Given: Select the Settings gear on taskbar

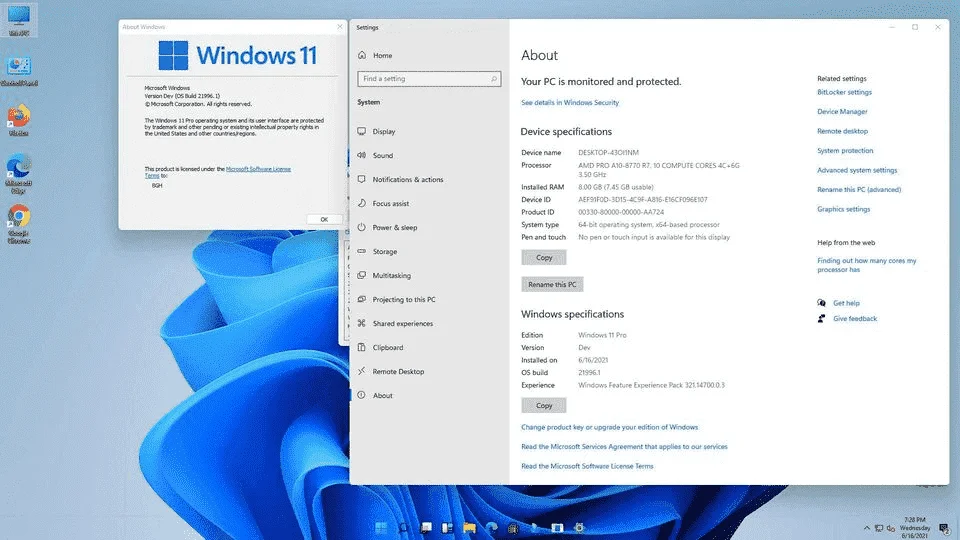Looking at the screenshot, I should pyautogui.click(x=579, y=528).
